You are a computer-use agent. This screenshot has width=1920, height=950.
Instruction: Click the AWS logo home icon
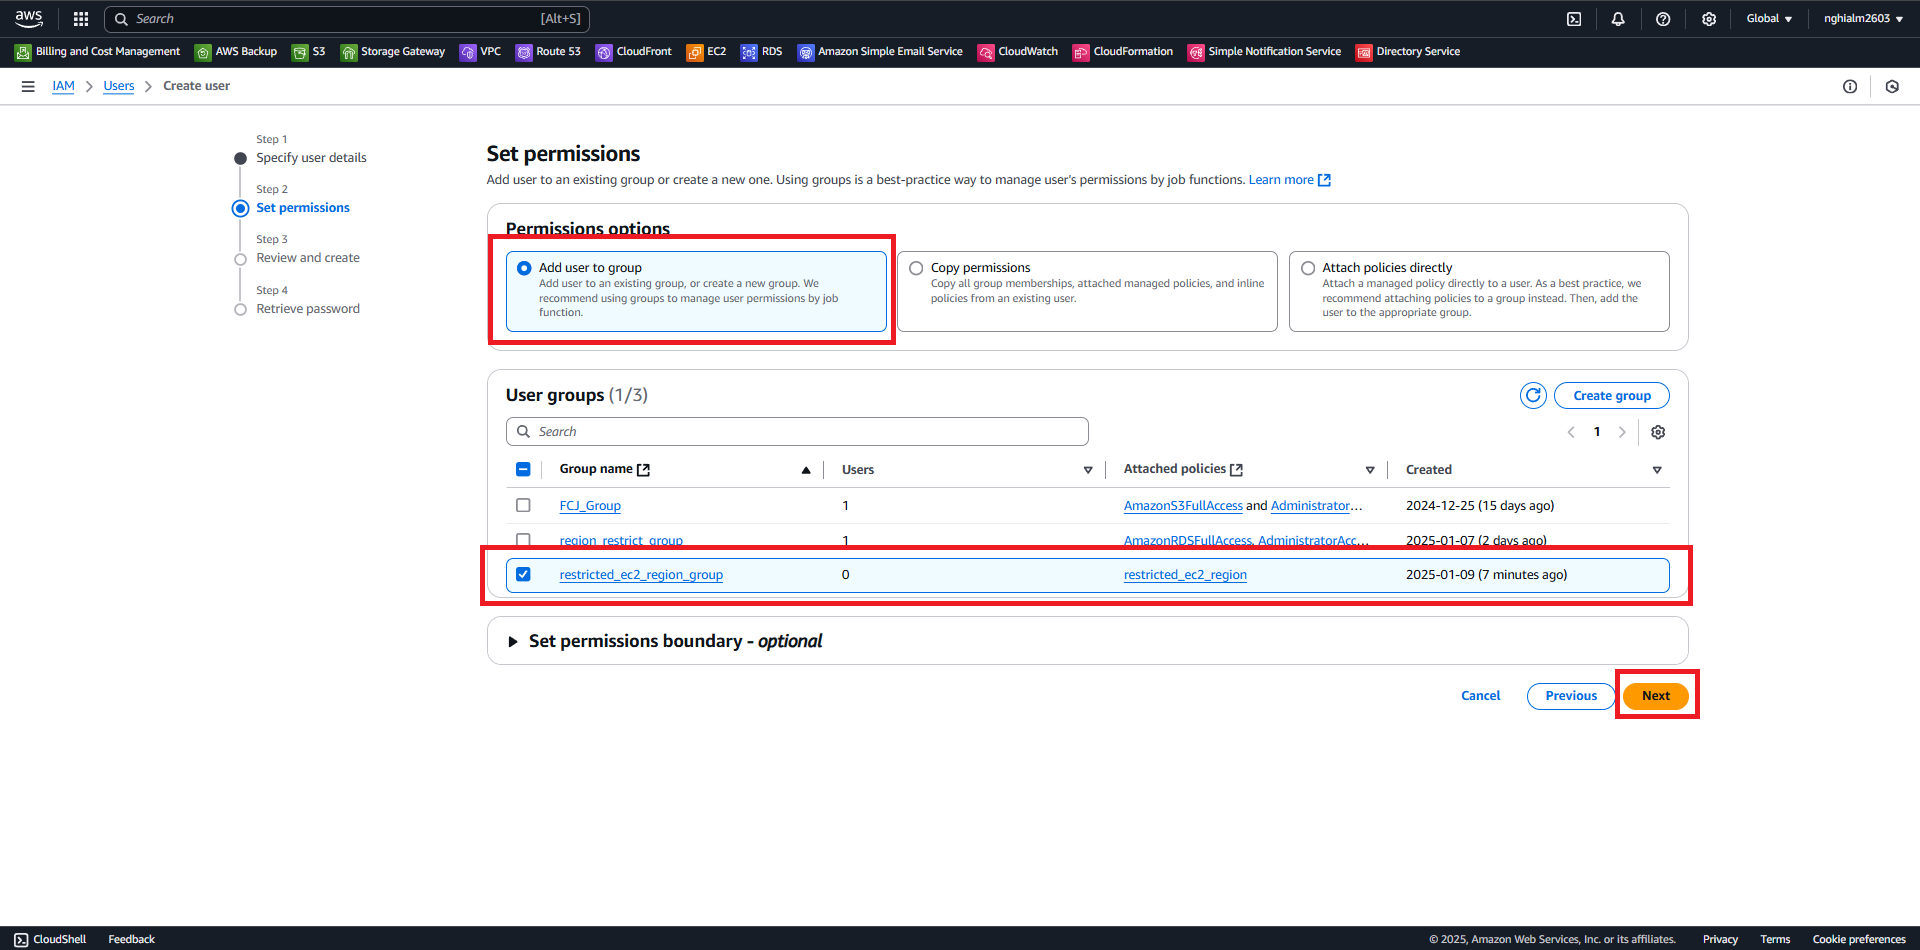click(x=28, y=18)
